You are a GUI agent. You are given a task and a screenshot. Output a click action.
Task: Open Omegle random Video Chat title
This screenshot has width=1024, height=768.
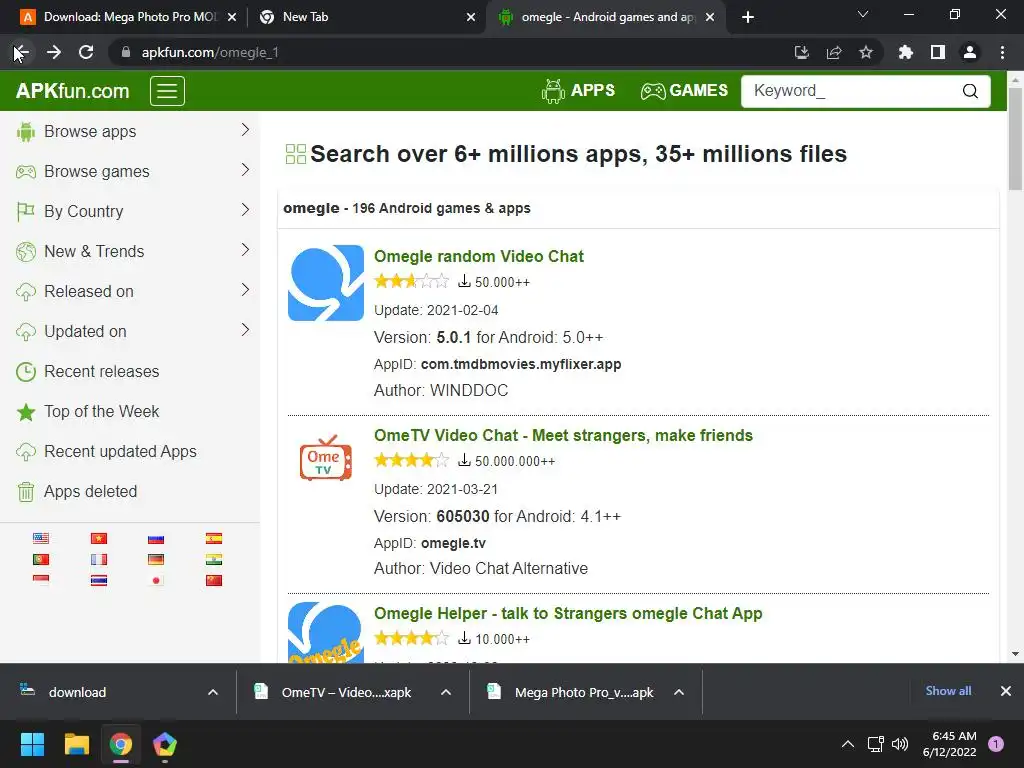(x=479, y=256)
